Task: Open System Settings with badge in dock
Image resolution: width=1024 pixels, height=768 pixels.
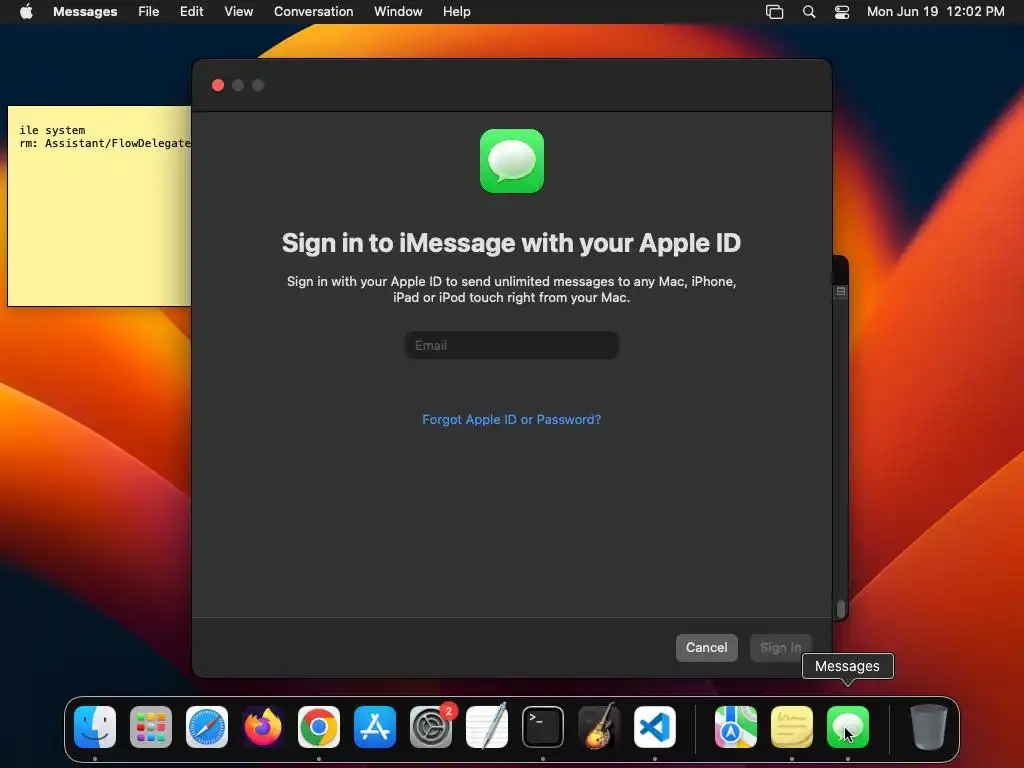Action: pos(431,727)
